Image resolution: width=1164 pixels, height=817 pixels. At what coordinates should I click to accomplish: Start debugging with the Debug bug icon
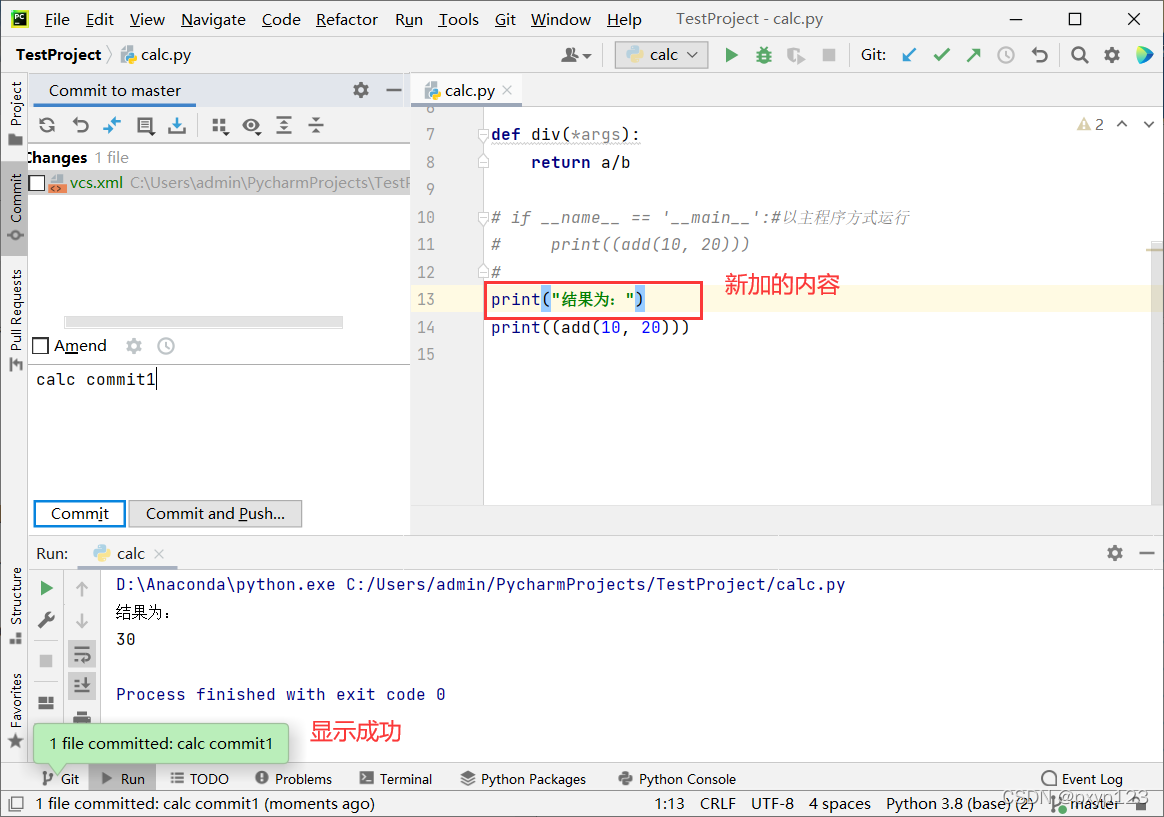point(763,55)
